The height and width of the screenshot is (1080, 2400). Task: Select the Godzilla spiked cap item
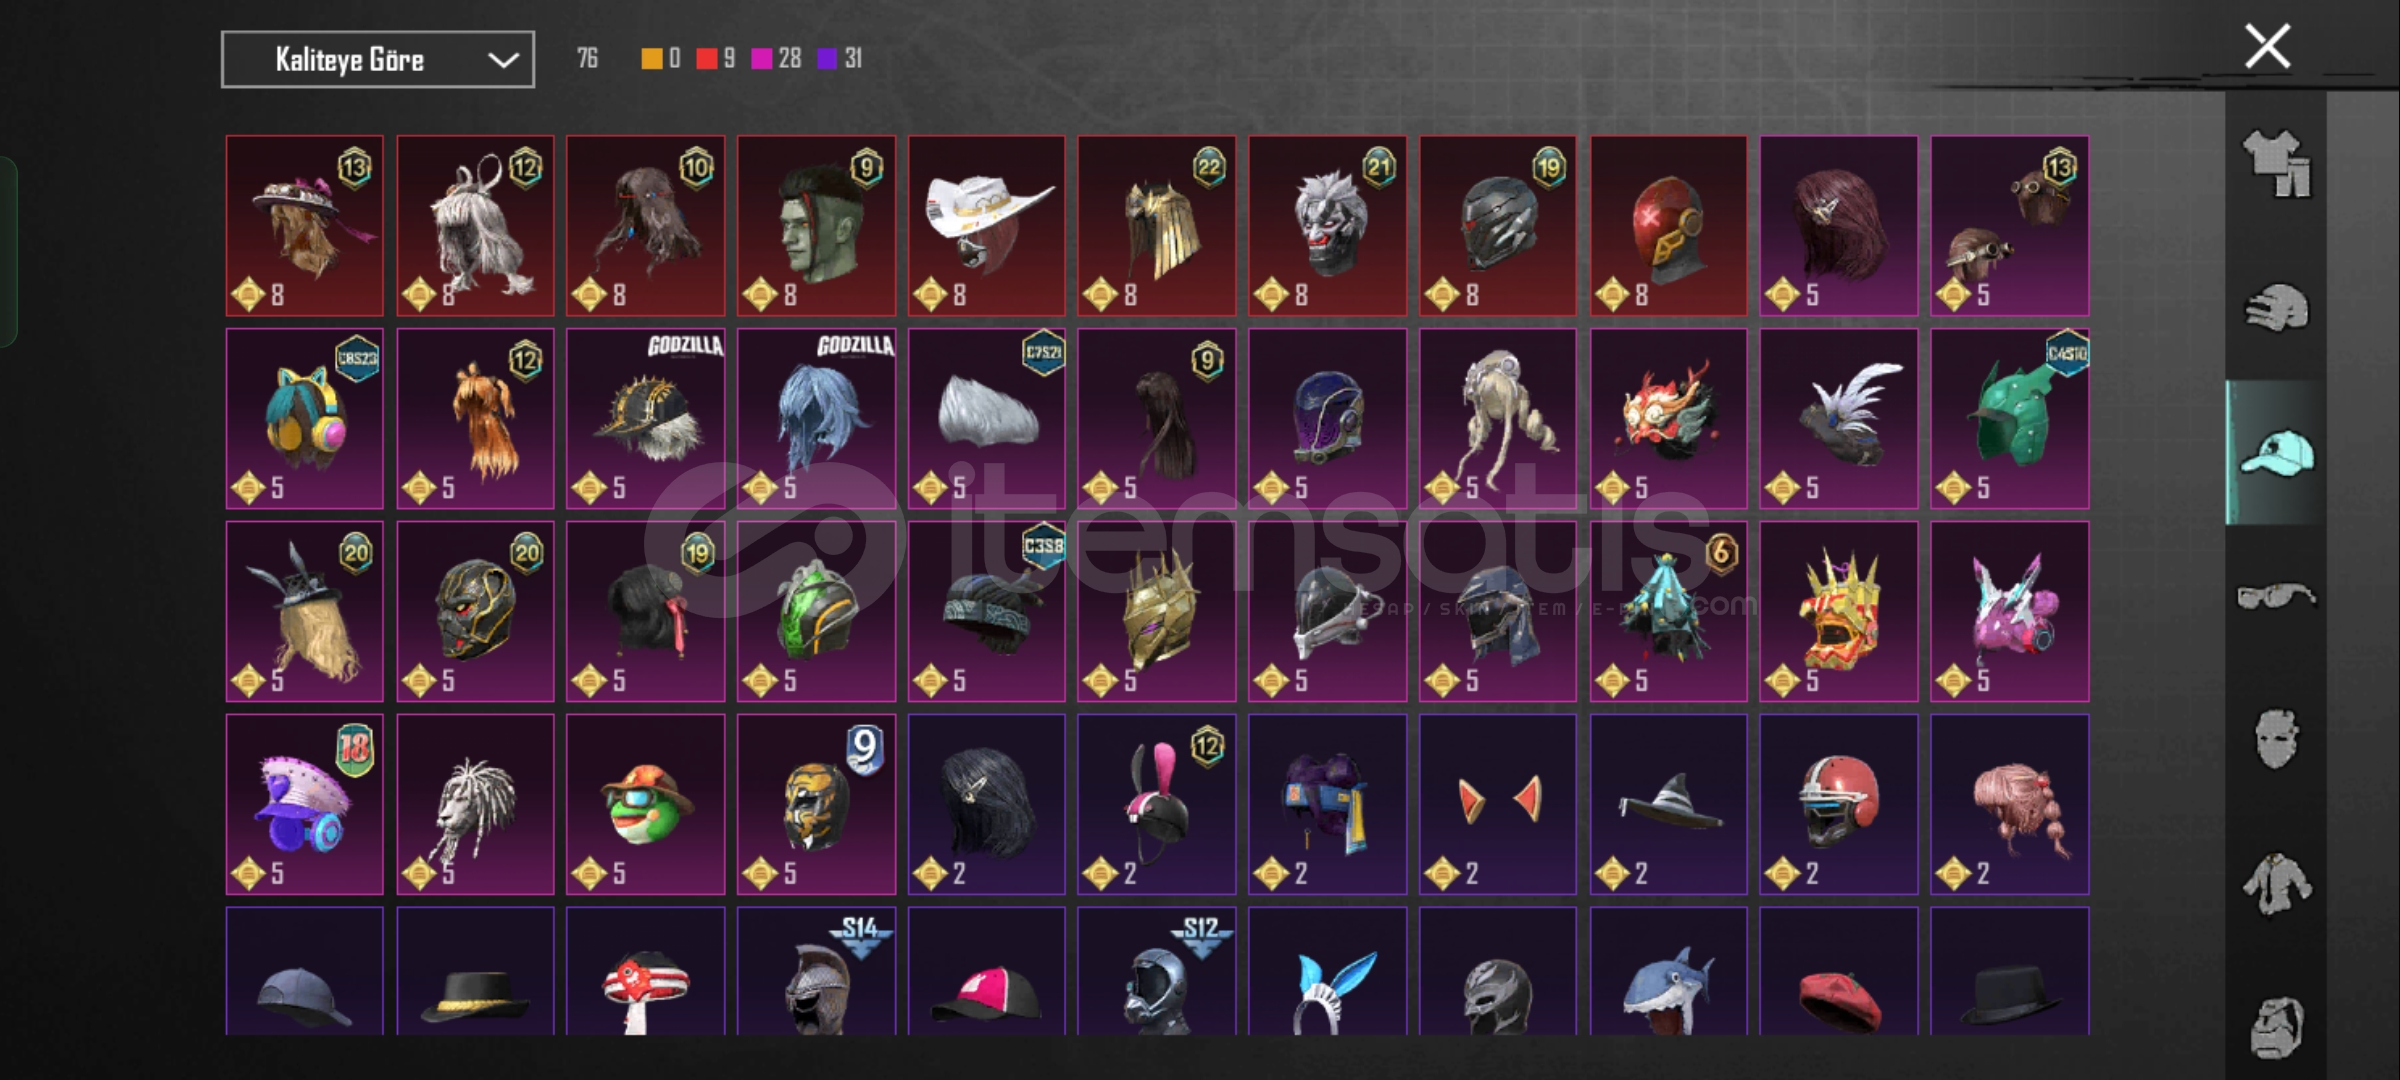[x=646, y=419]
